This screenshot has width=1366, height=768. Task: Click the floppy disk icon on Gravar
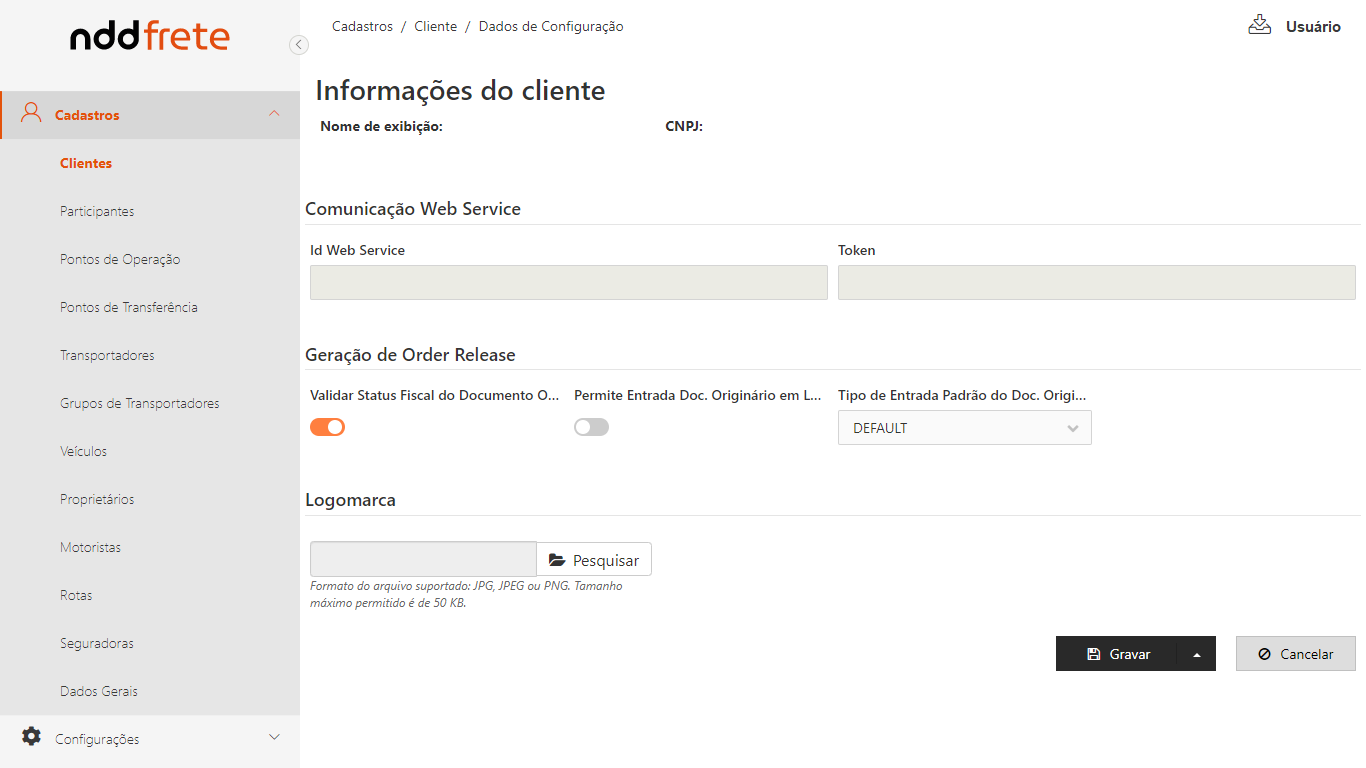[x=1093, y=654]
